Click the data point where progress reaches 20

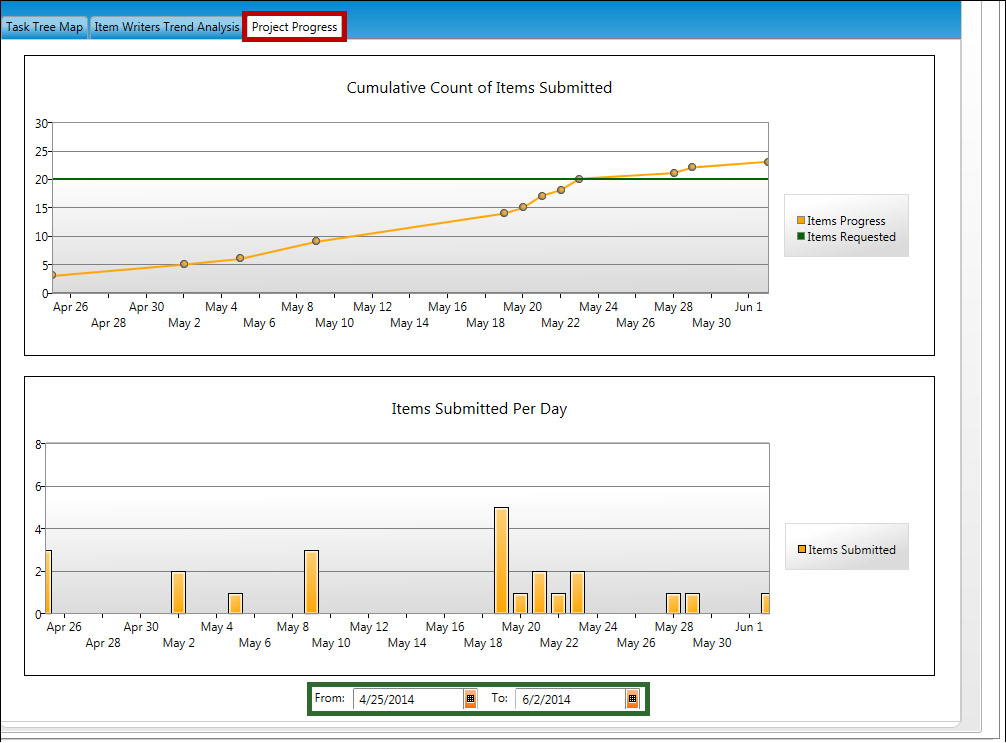579,179
